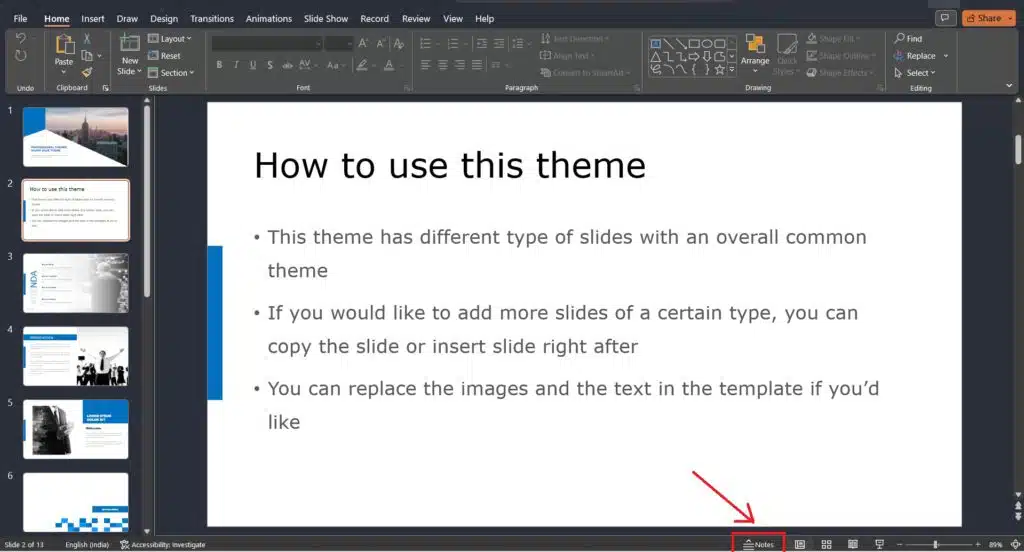Screen dimensions: 1024x552
Task: Toggle the Notes pane
Action: pyautogui.click(x=758, y=544)
